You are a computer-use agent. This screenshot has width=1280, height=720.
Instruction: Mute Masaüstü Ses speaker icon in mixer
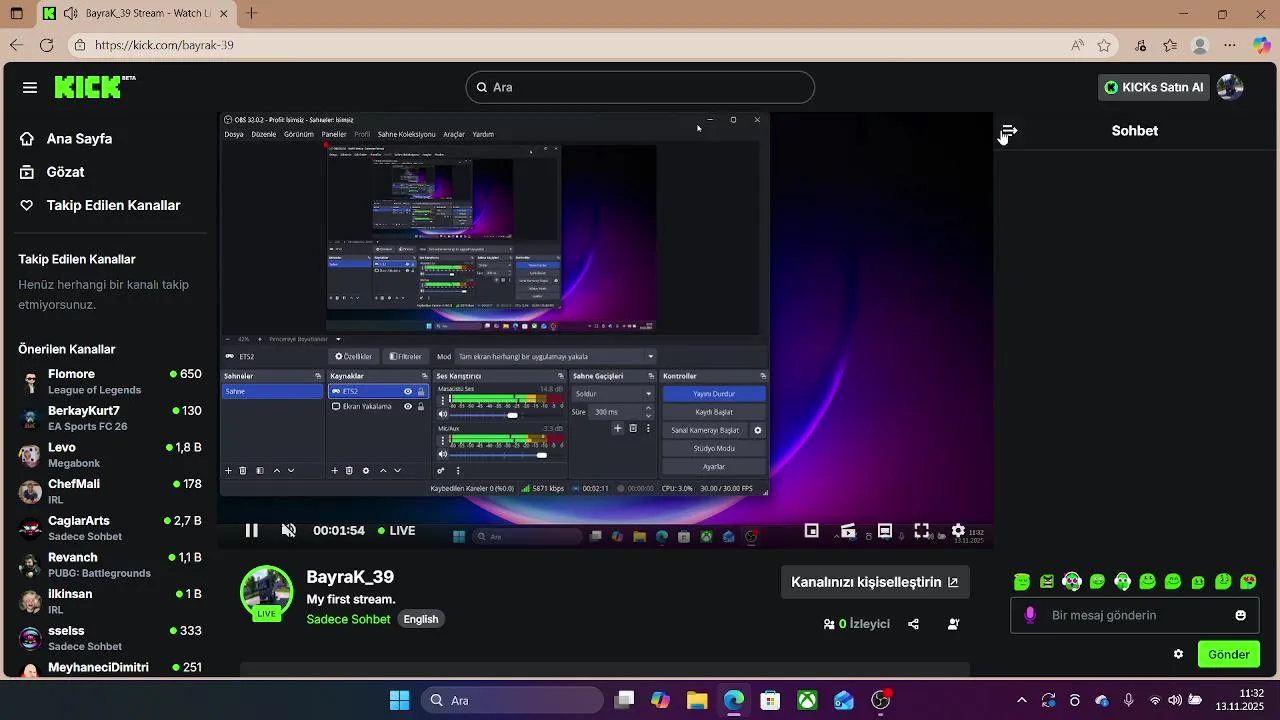(443, 415)
